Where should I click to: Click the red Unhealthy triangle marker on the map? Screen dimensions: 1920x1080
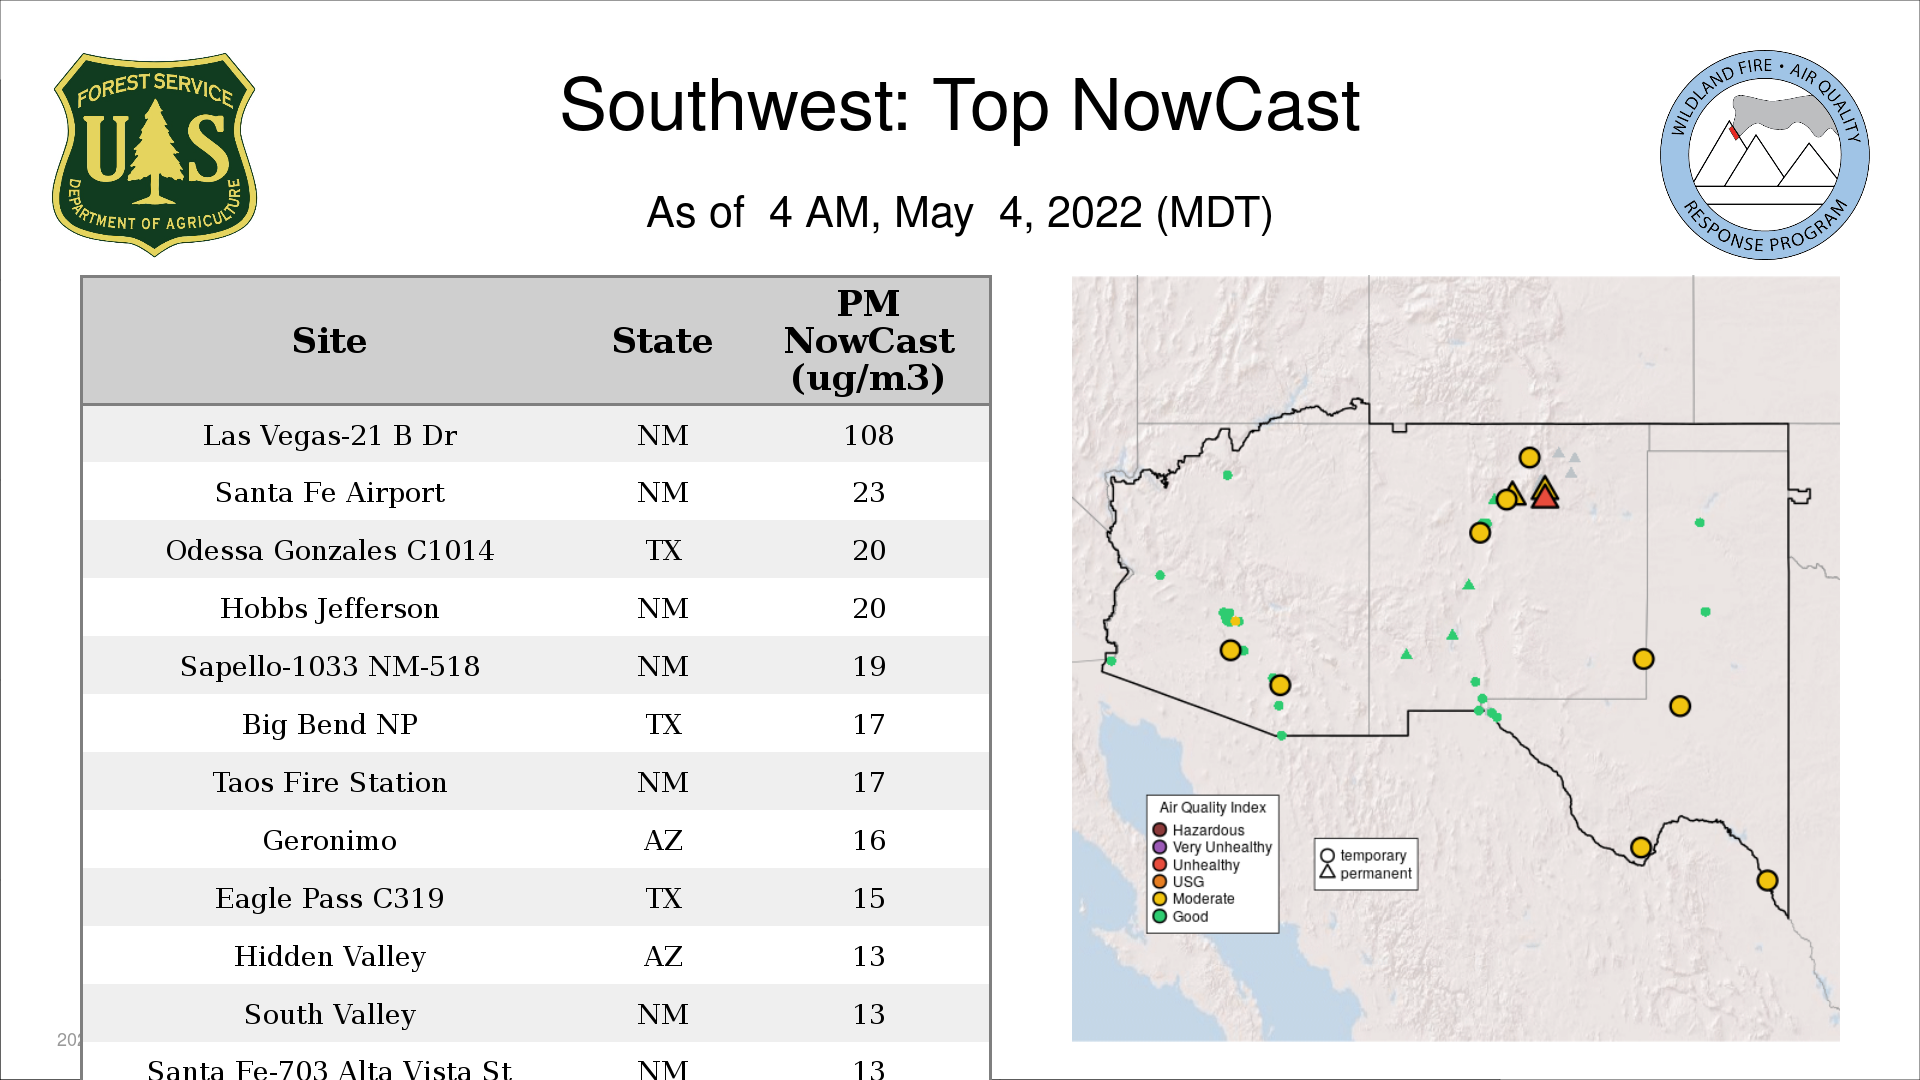click(x=1545, y=496)
